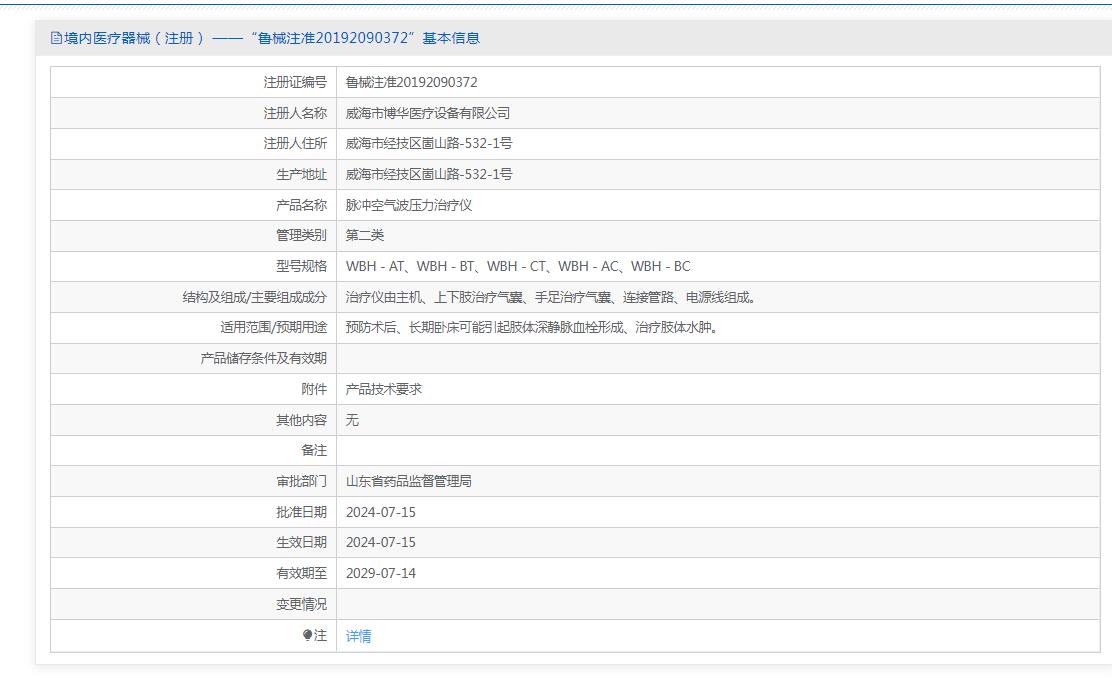Click the document icon before 境内医疗器械

pyautogui.click(x=56, y=38)
